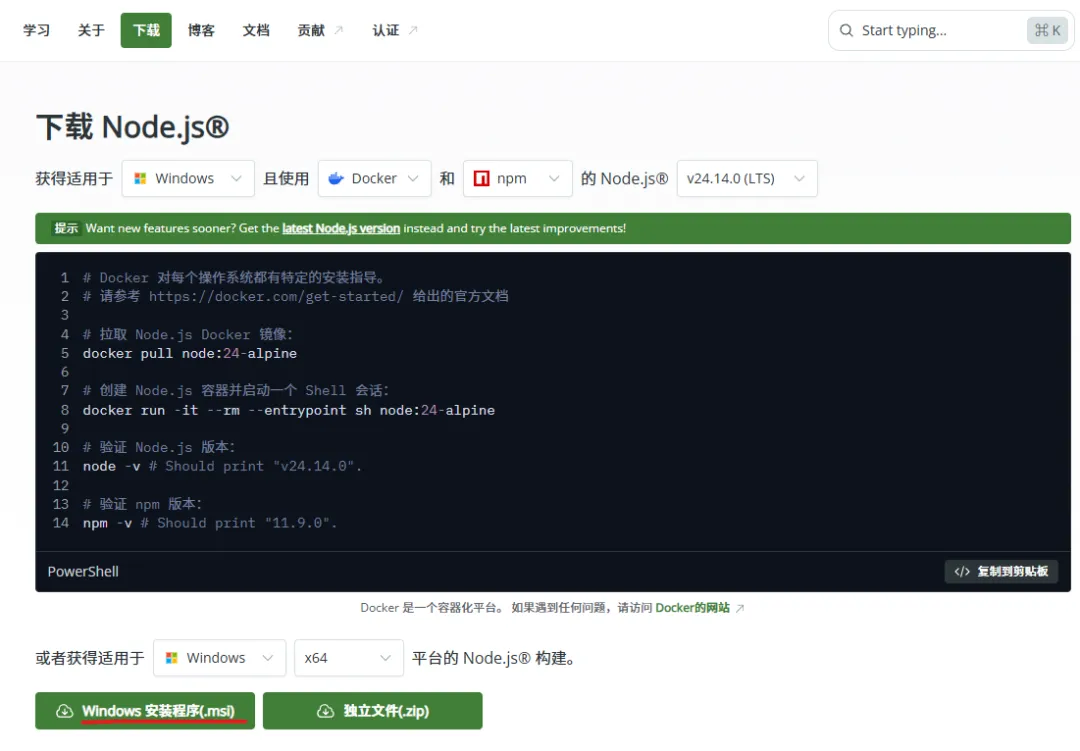Click the node -v command line
1080x751 pixels.
tap(222, 466)
